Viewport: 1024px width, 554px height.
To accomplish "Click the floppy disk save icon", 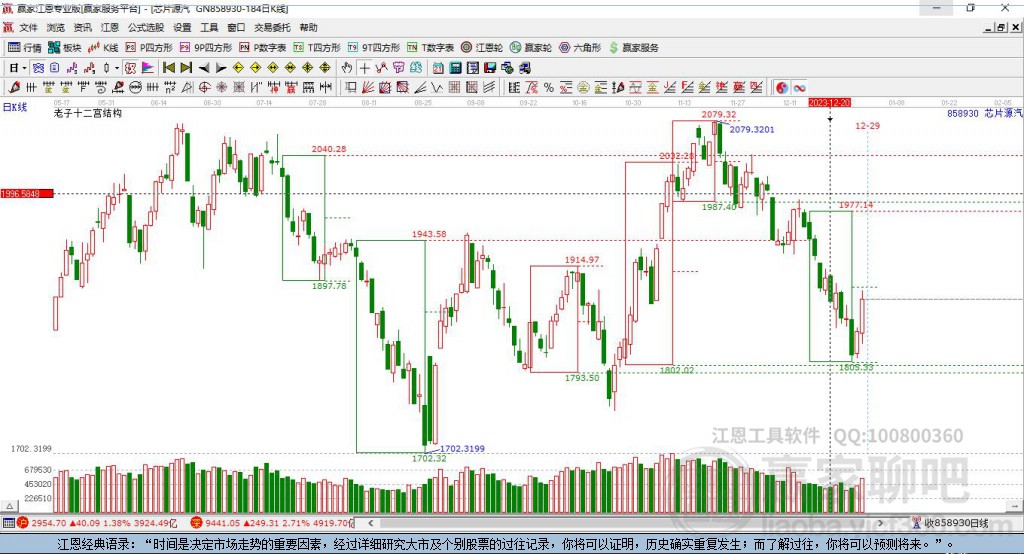I will coord(490,67).
